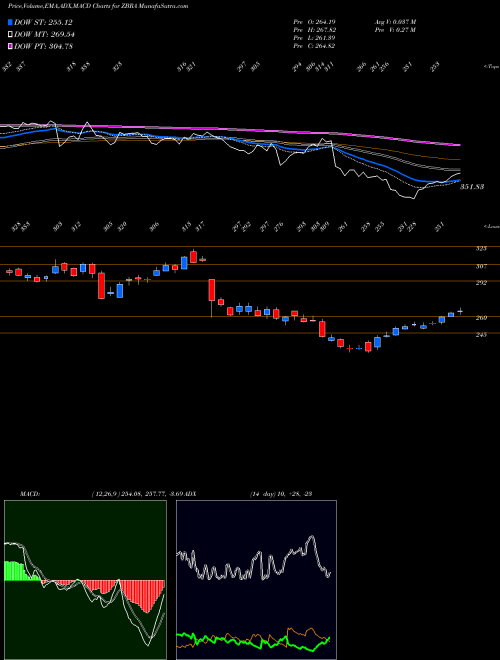Click the '<Lows' label on the right
The image size is (500, 660).
tap(491, 226)
